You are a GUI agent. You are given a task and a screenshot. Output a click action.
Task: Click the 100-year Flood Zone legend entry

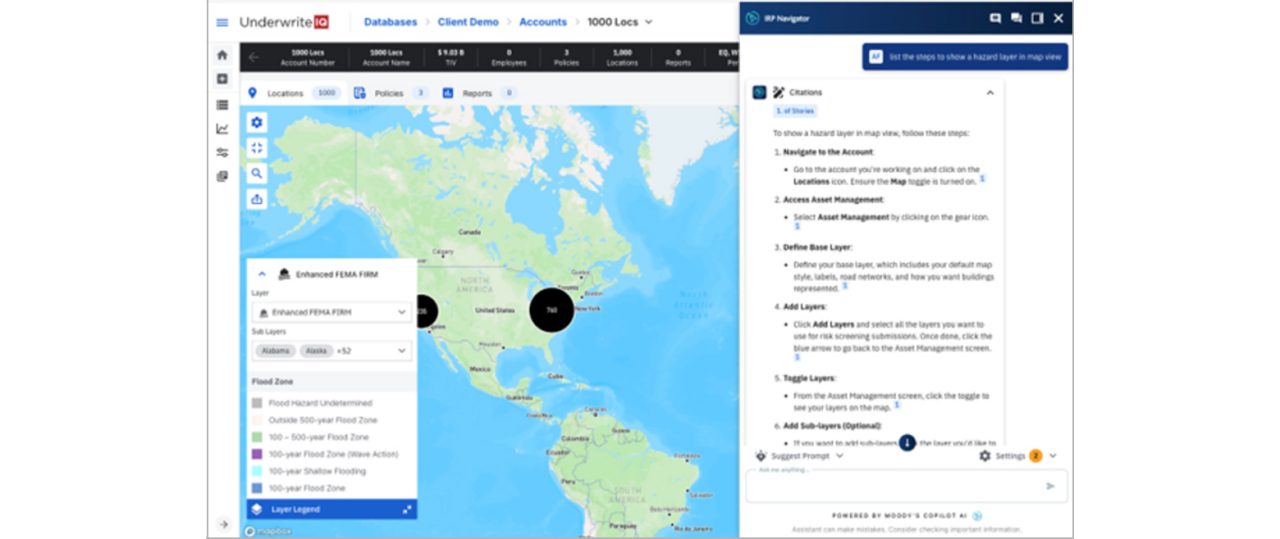coord(307,488)
